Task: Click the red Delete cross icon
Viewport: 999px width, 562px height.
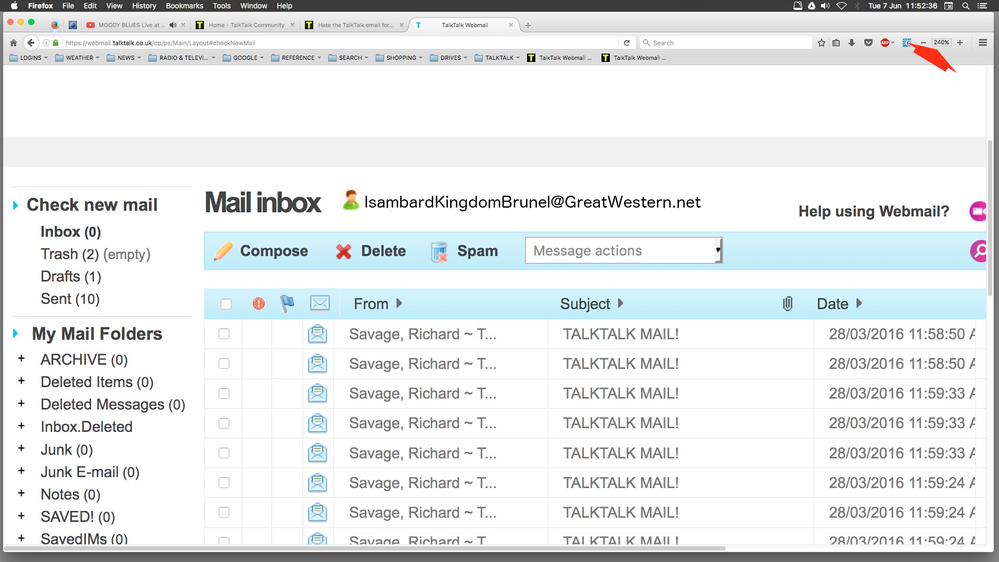Action: [343, 252]
